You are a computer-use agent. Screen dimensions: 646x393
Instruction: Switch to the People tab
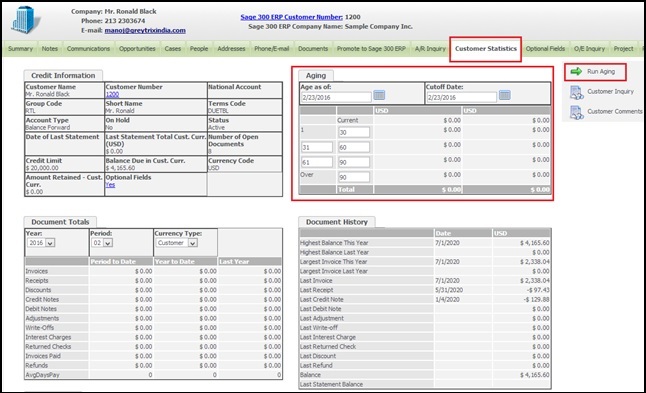click(199, 49)
